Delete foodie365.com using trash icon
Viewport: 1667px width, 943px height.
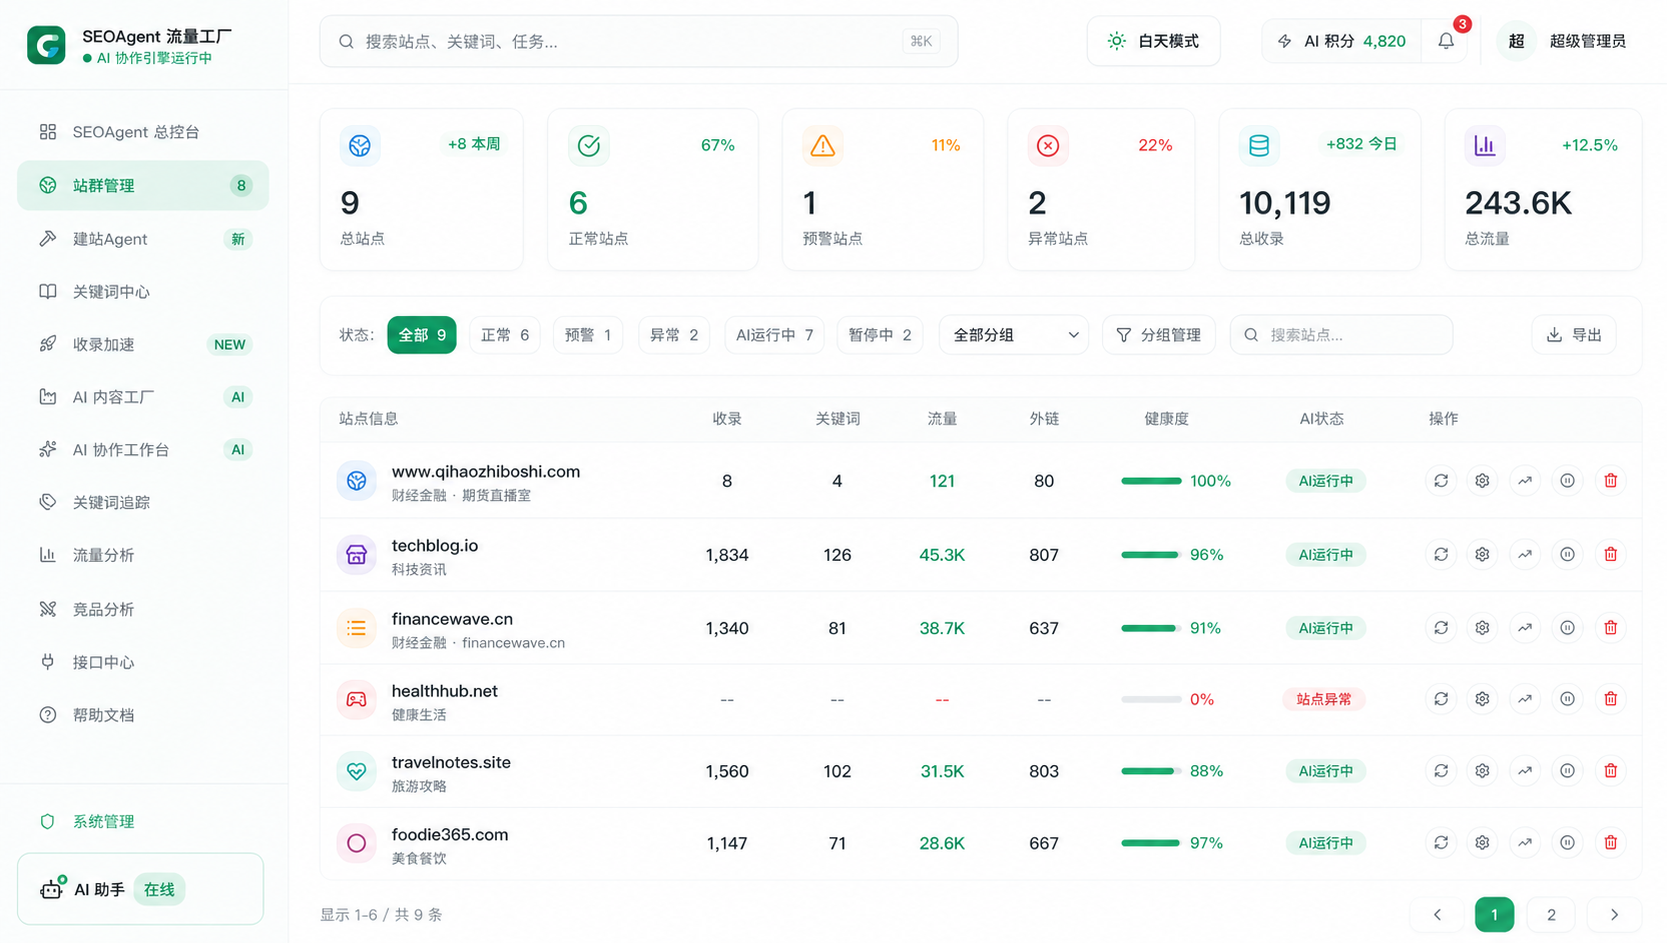pyautogui.click(x=1610, y=843)
